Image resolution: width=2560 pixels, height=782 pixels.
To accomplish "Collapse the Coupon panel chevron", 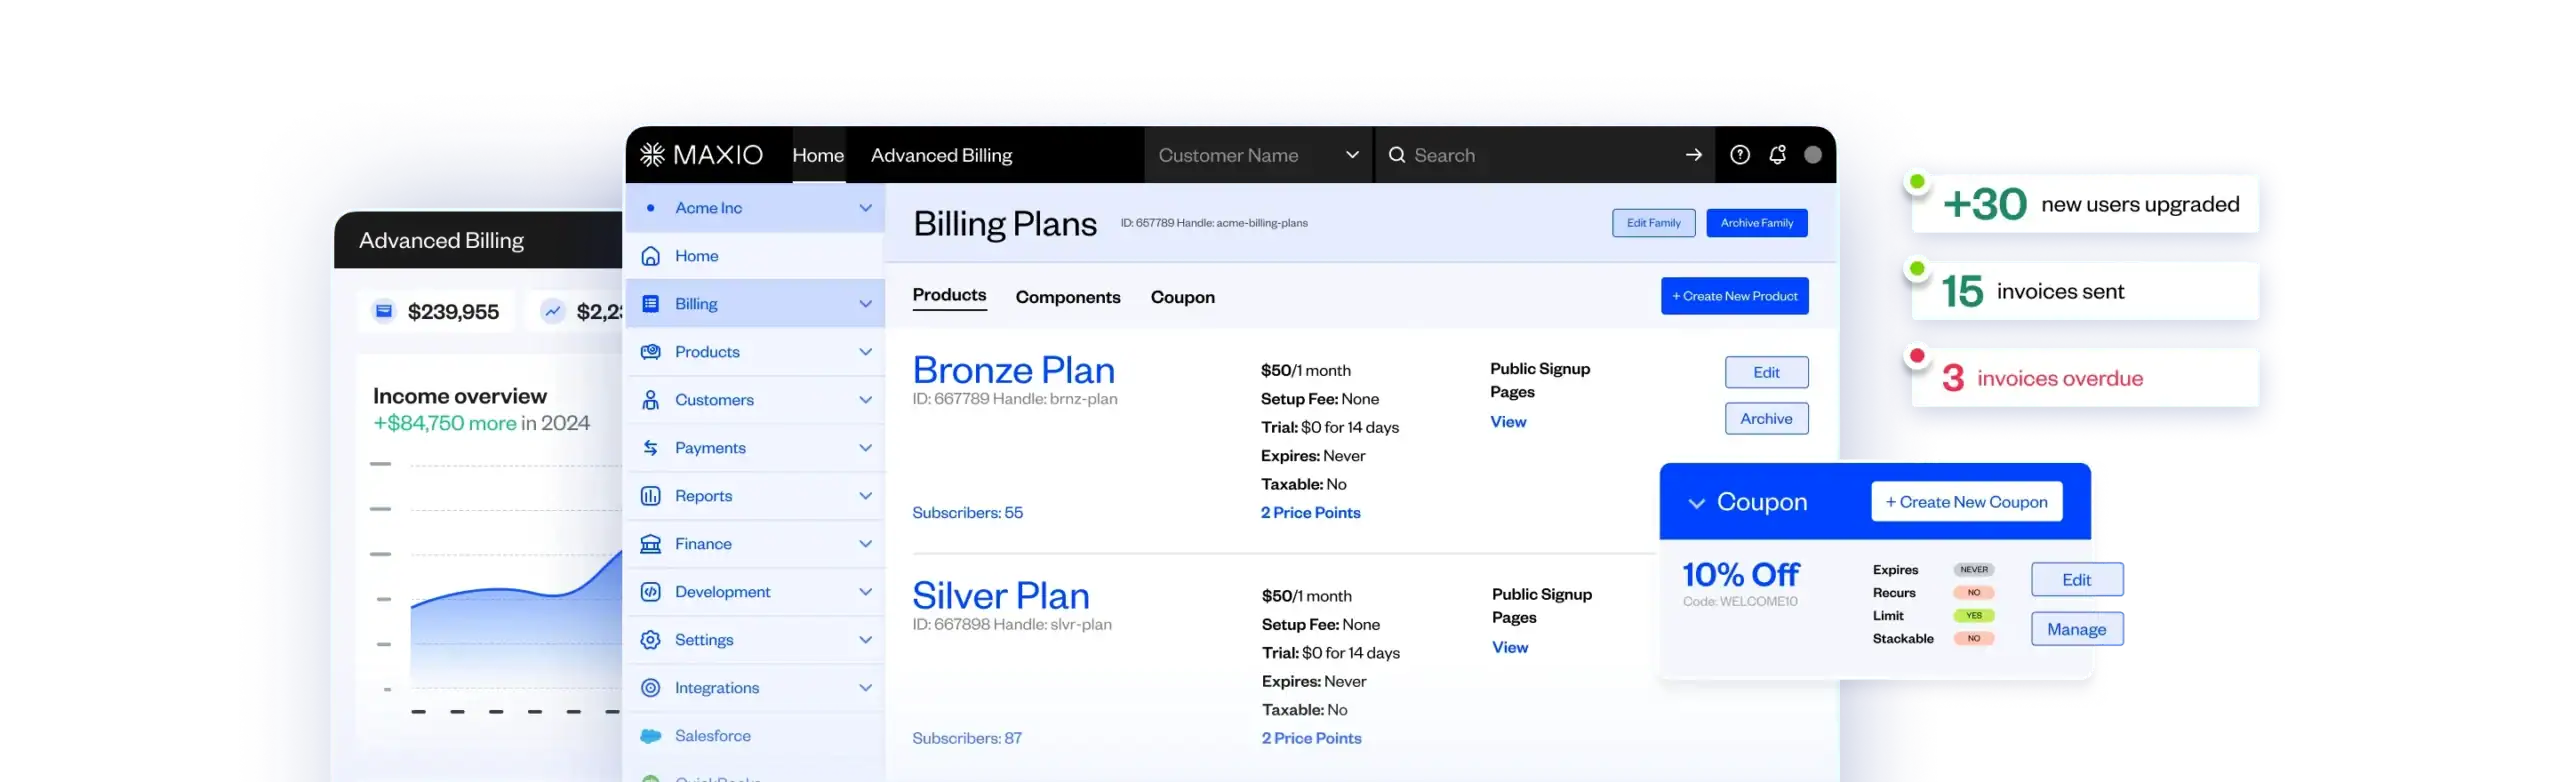I will click(x=1696, y=503).
